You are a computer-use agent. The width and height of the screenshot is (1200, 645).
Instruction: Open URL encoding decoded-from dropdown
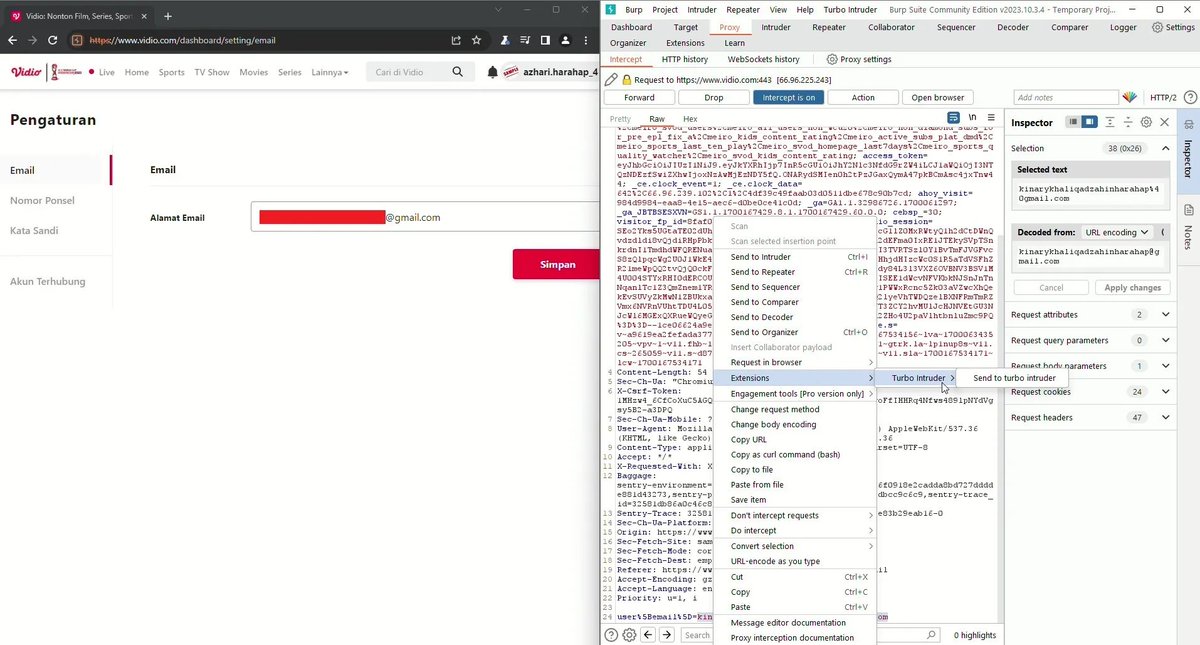tap(1116, 232)
